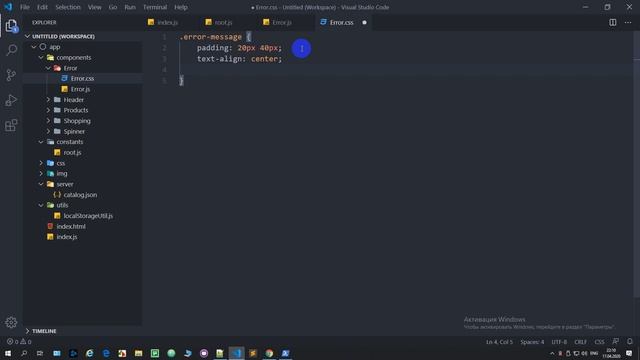The height and width of the screenshot is (360, 640).
Task: Open the Run menu
Action: coord(130,7)
